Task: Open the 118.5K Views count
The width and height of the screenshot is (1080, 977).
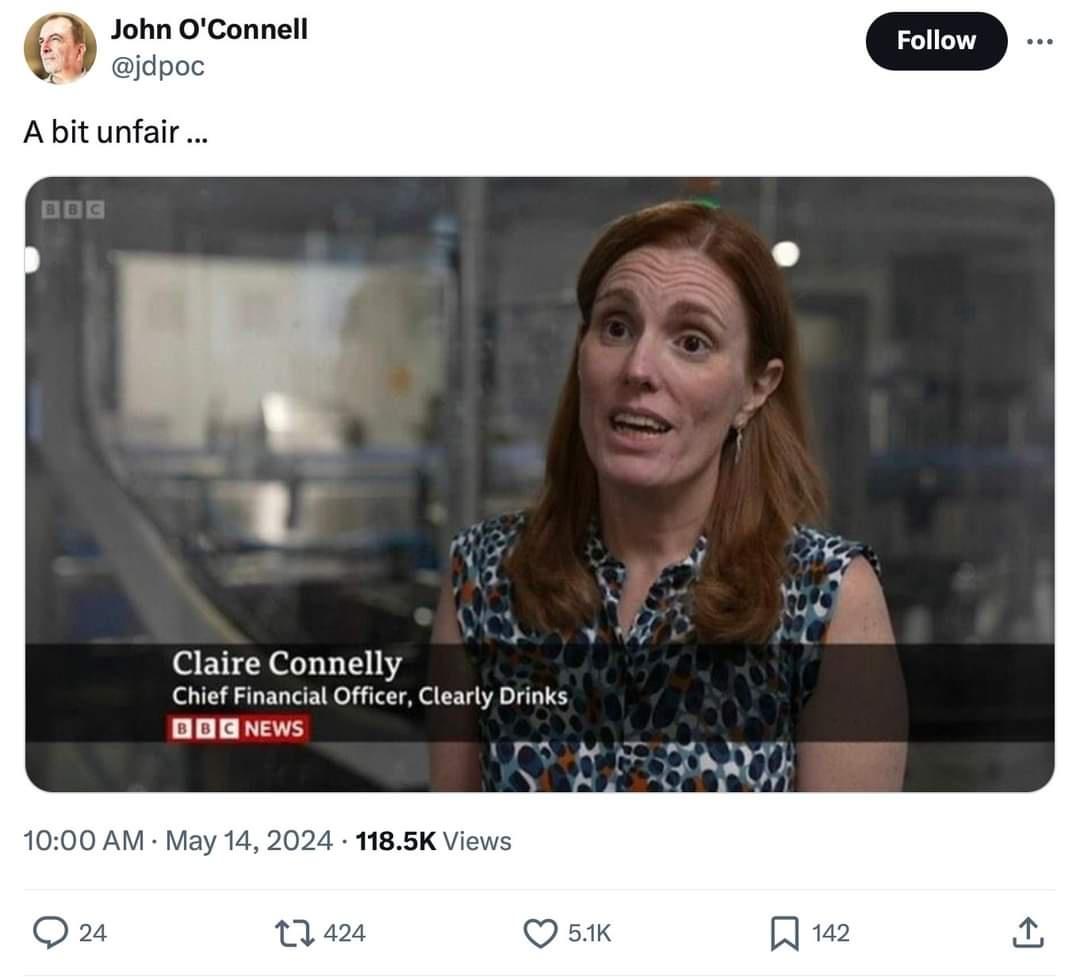Action: point(433,841)
